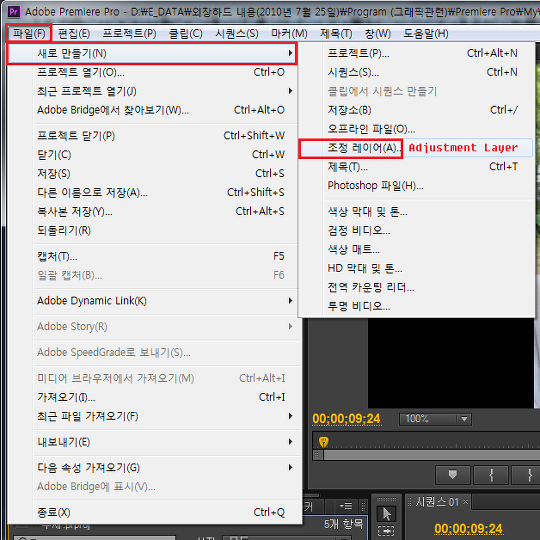This screenshot has width=540, height=540.
Task: Select the Track Select tool
Action: coord(386,531)
